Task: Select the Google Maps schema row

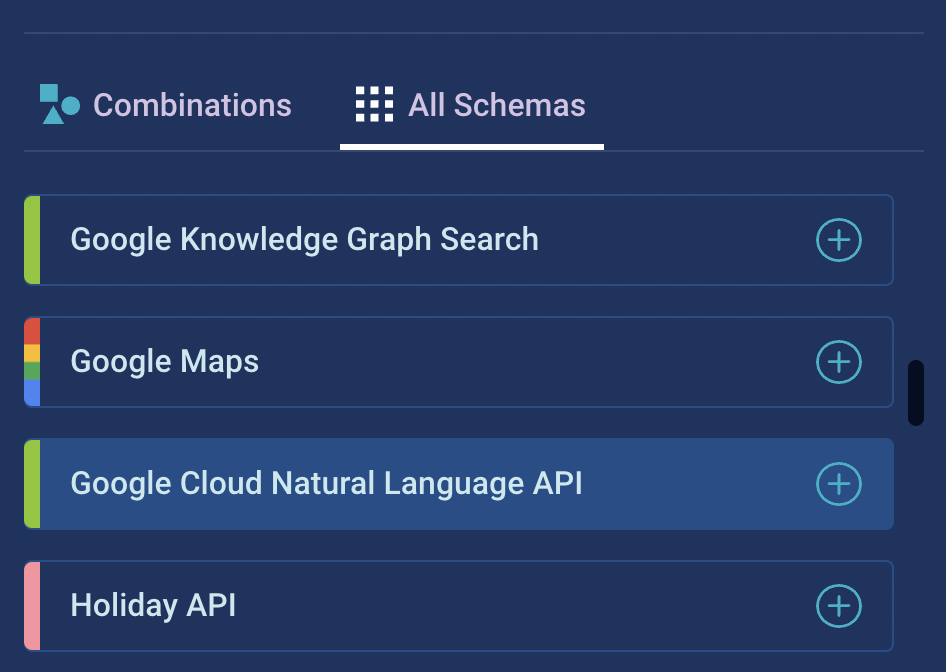Action: pos(459,362)
